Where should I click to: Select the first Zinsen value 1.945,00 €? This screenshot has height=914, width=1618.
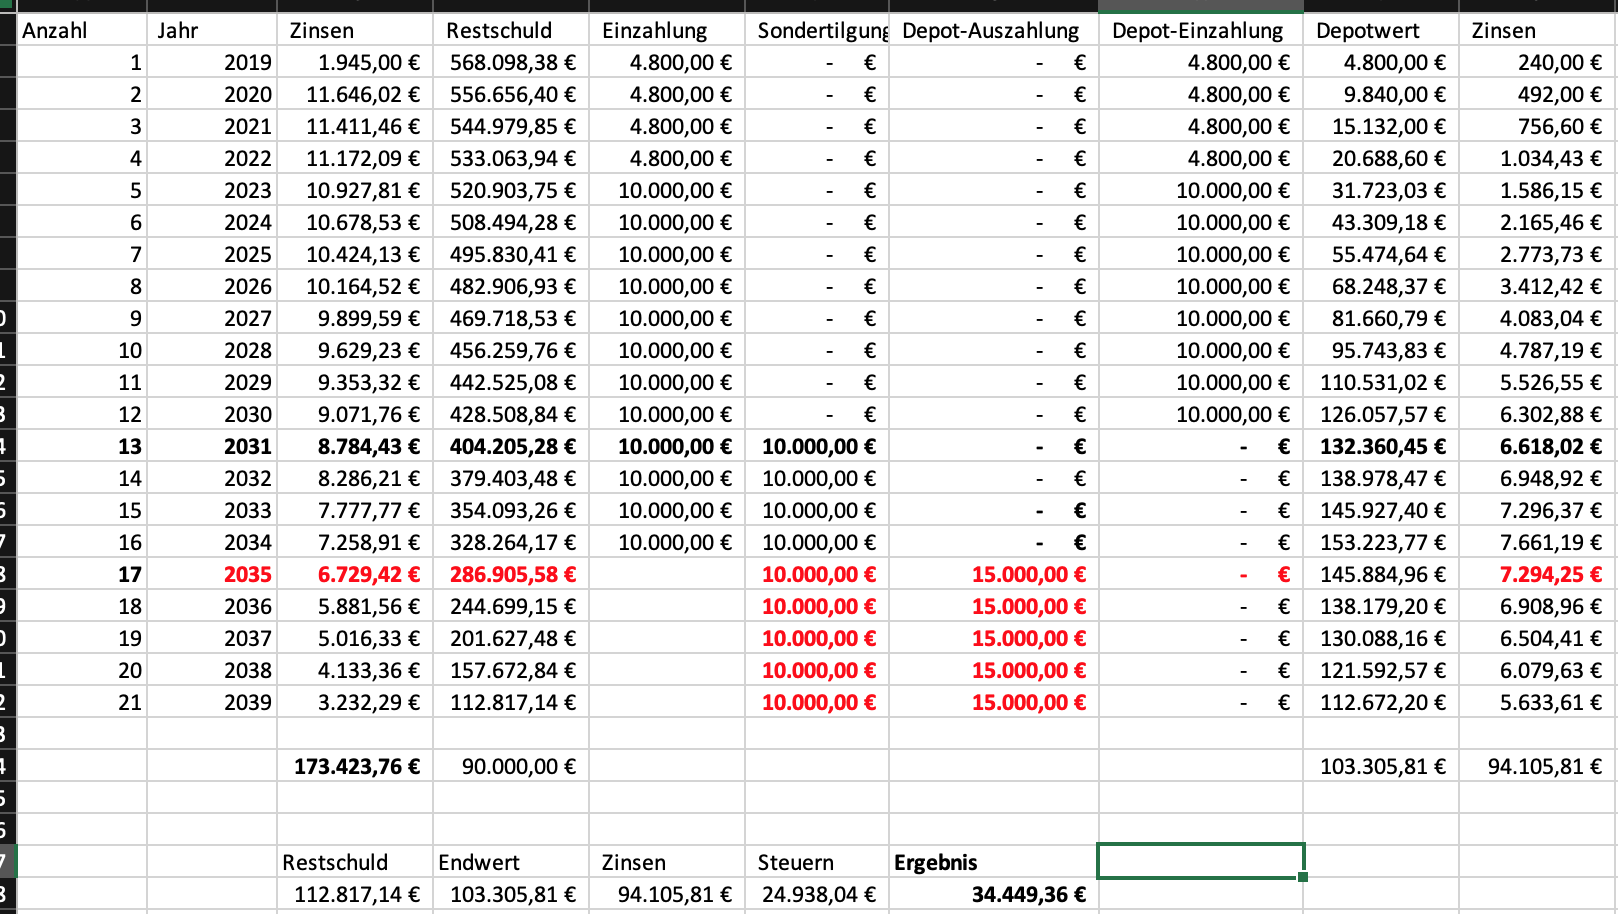tap(355, 62)
